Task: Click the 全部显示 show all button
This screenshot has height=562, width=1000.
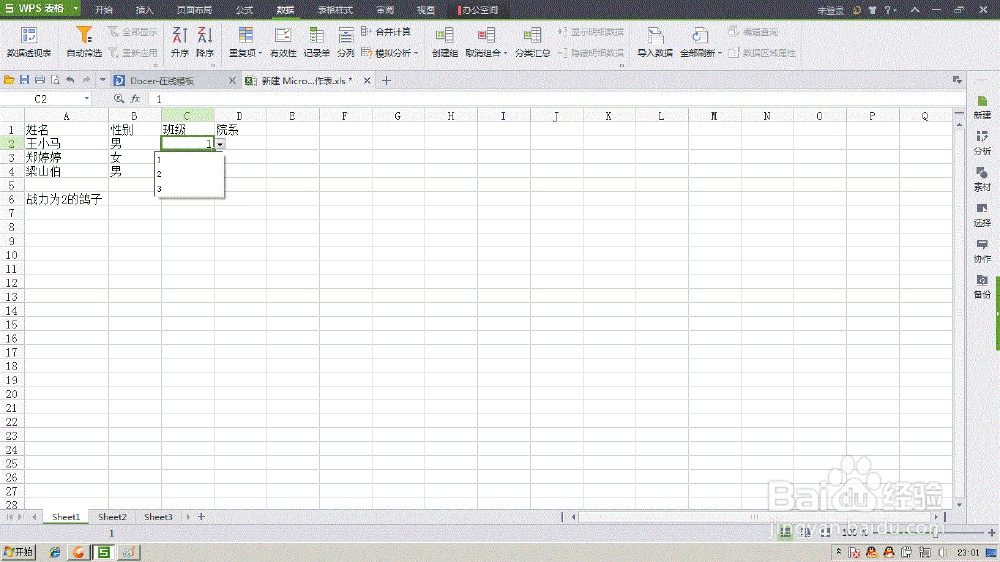Action: point(133,32)
